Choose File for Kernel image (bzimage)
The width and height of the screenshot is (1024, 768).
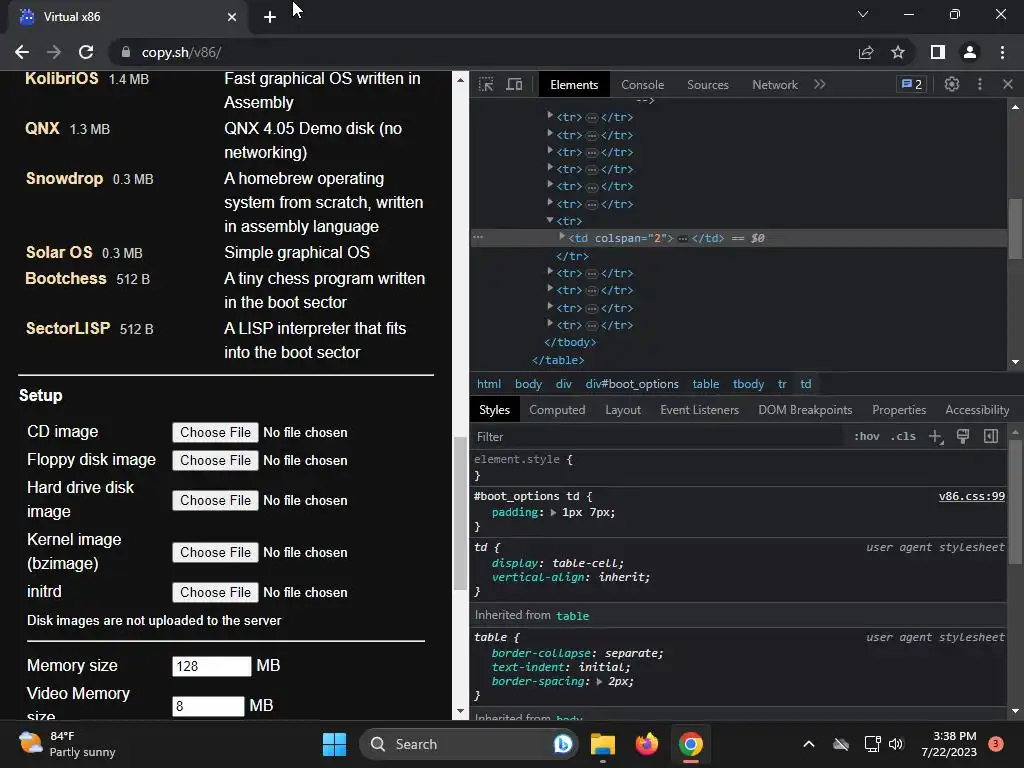pyautogui.click(x=215, y=552)
